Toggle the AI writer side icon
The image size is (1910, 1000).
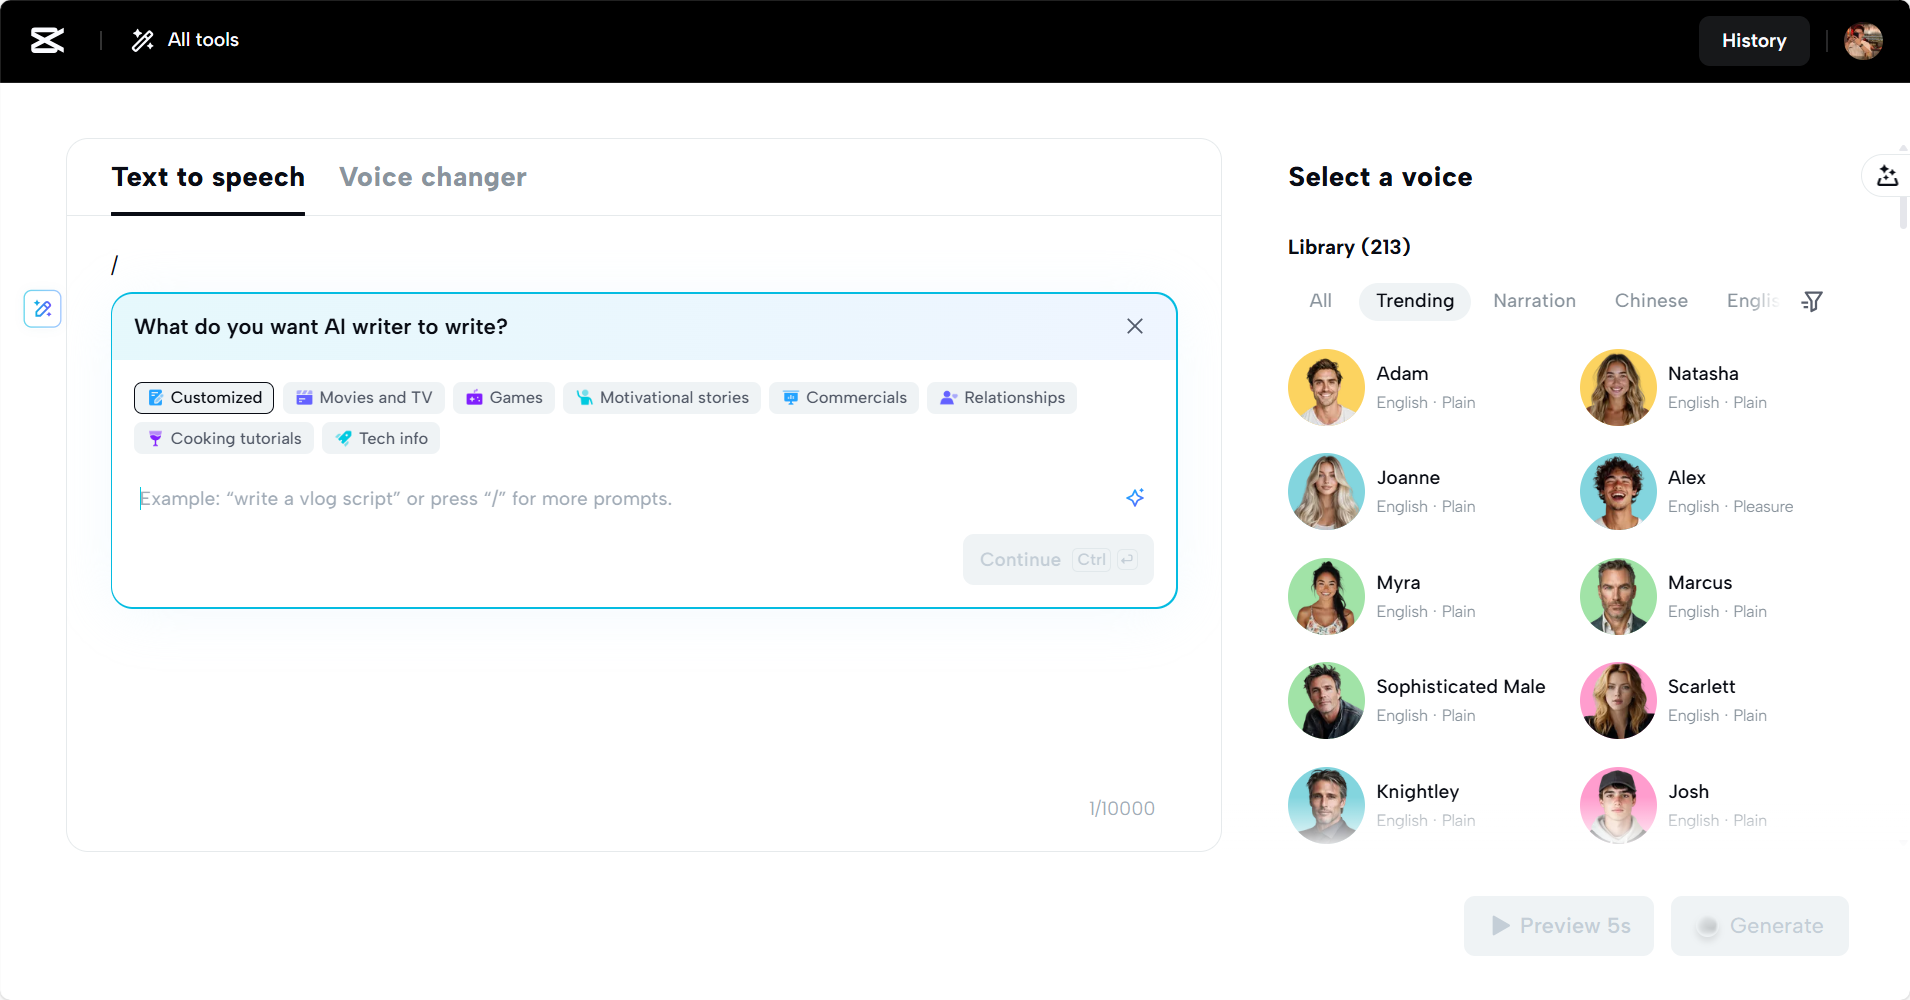tap(43, 308)
